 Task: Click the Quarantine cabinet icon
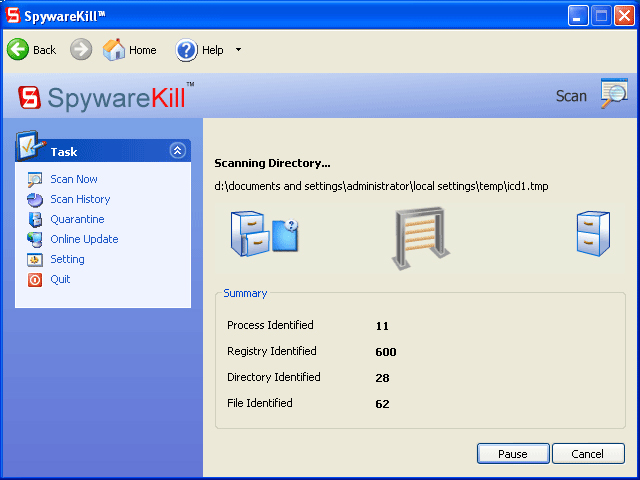coord(35,220)
